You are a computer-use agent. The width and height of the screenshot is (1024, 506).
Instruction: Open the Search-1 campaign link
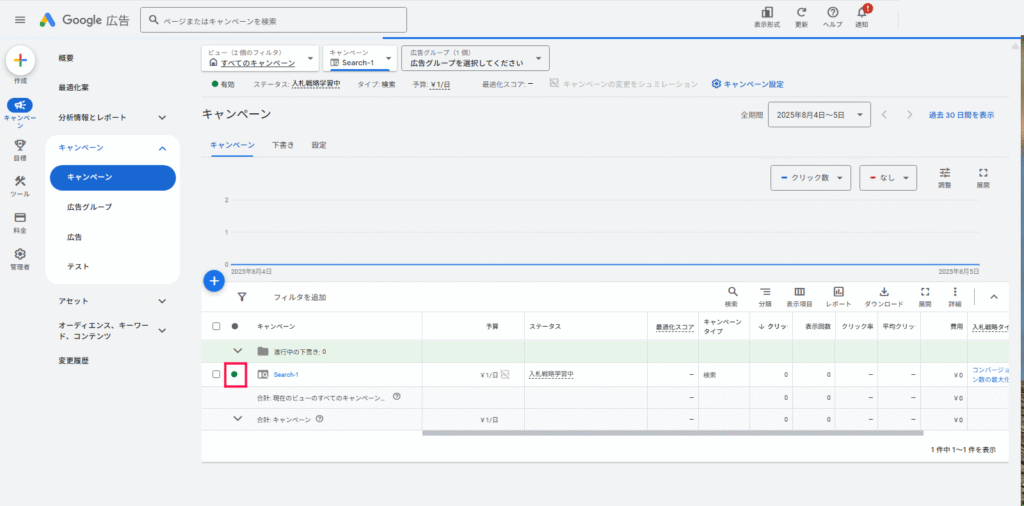[286, 374]
